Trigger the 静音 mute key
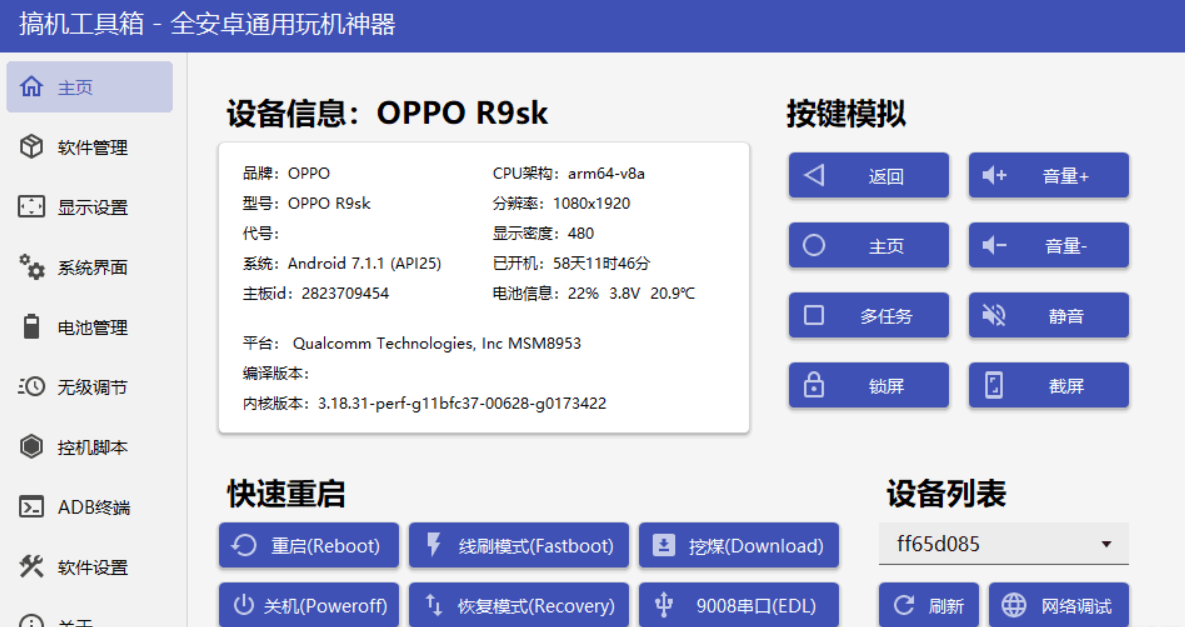 pos(1048,315)
